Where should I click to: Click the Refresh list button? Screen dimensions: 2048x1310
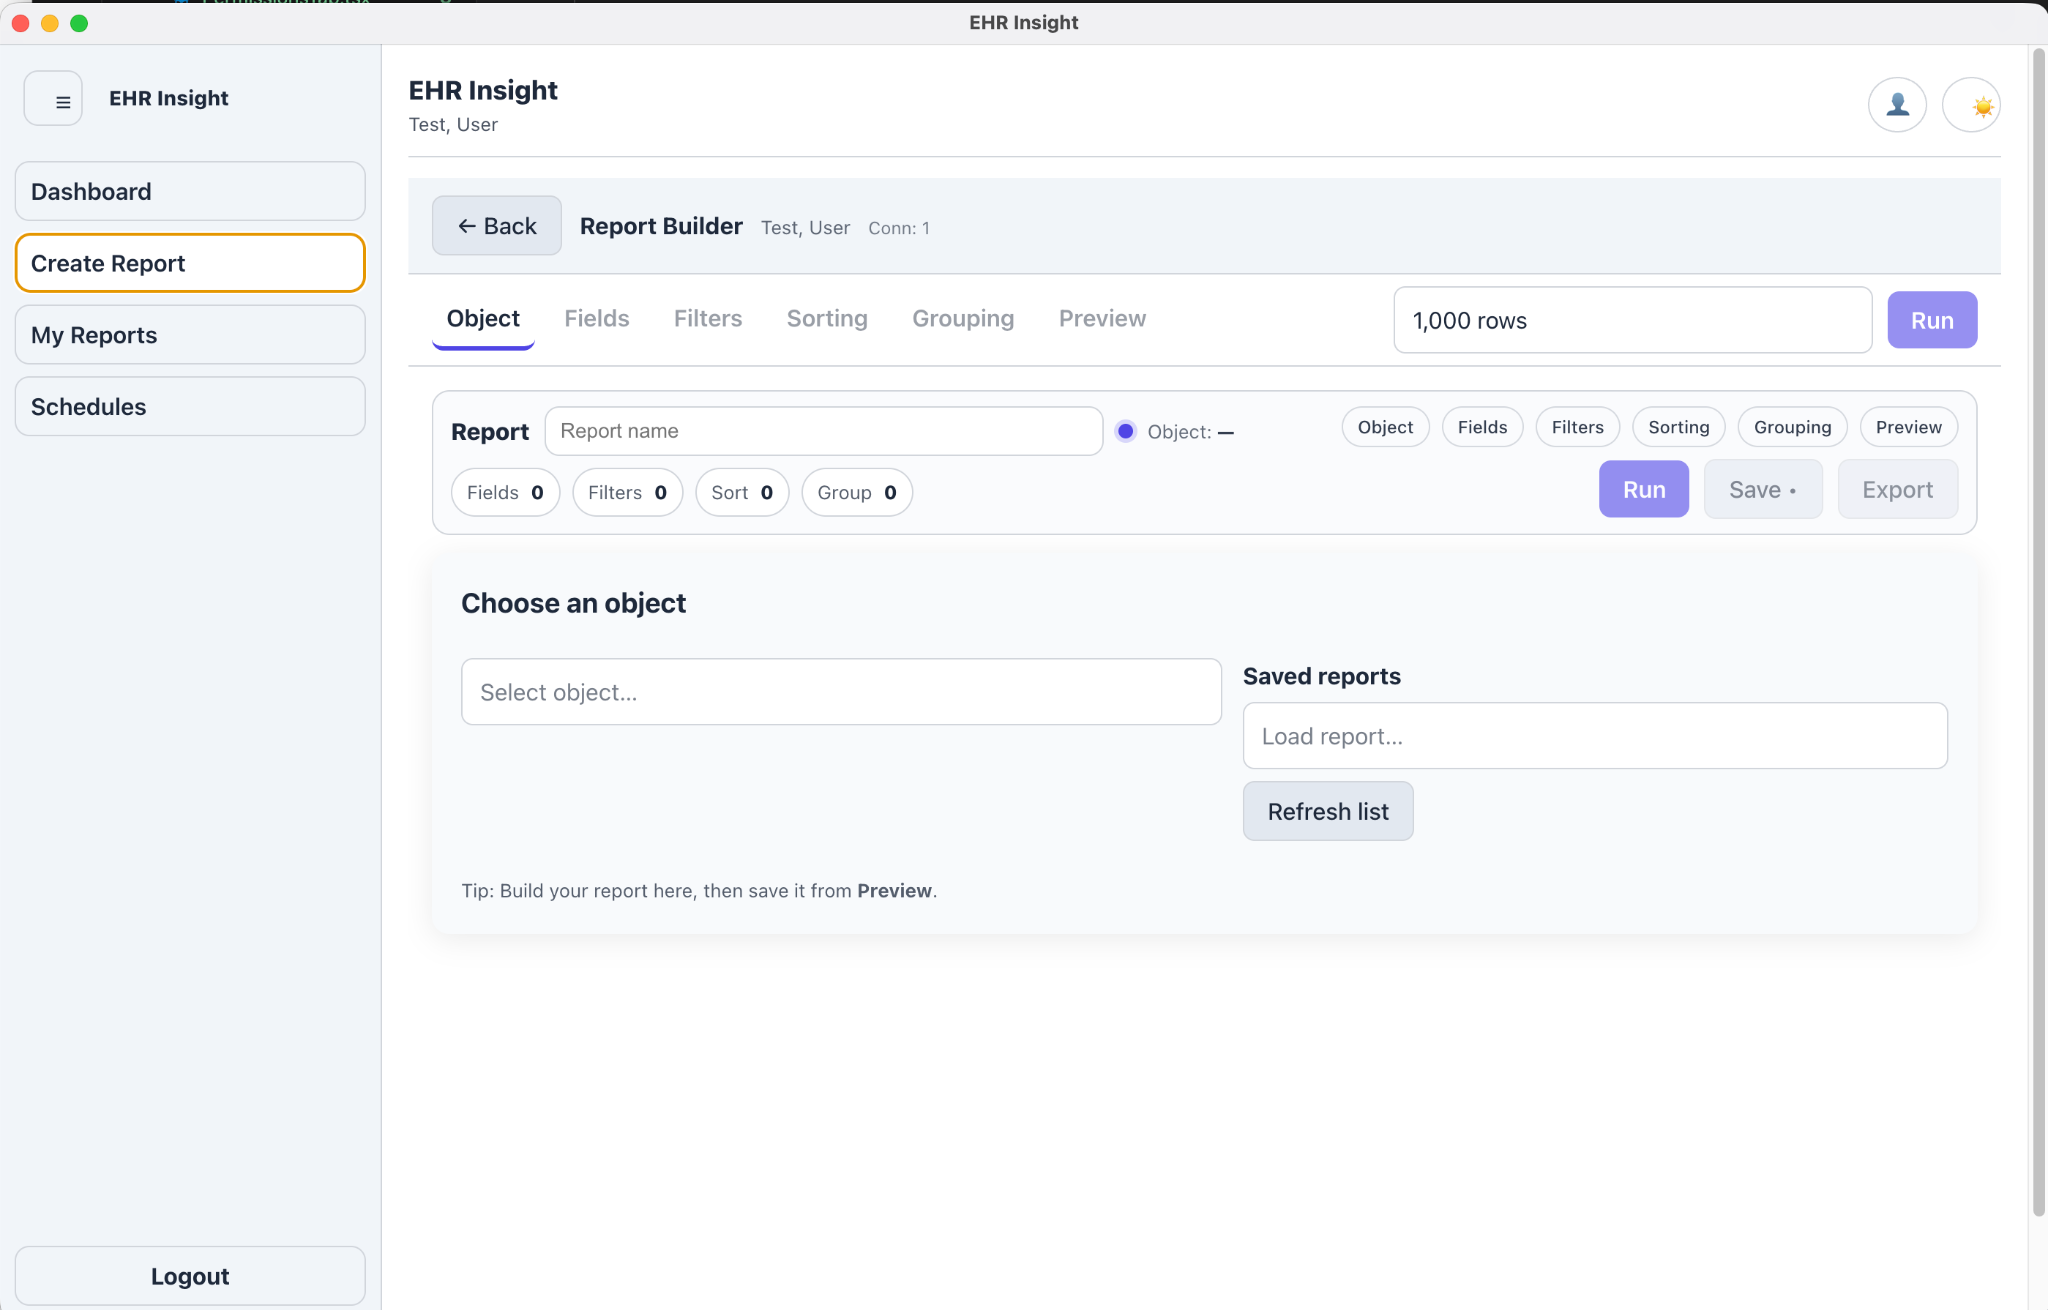point(1327,811)
